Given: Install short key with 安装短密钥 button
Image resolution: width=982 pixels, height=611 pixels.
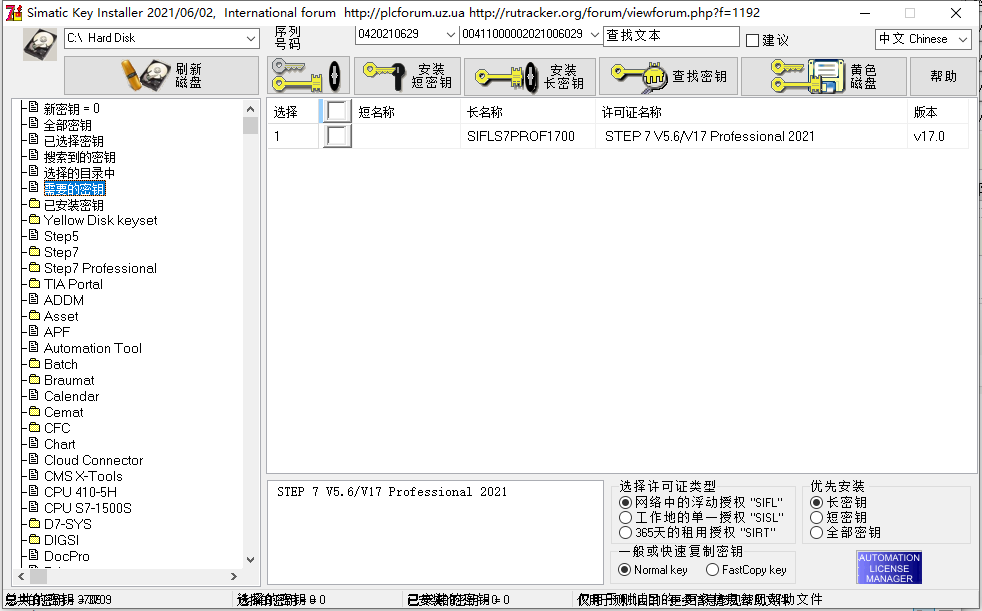Looking at the screenshot, I should (408, 76).
